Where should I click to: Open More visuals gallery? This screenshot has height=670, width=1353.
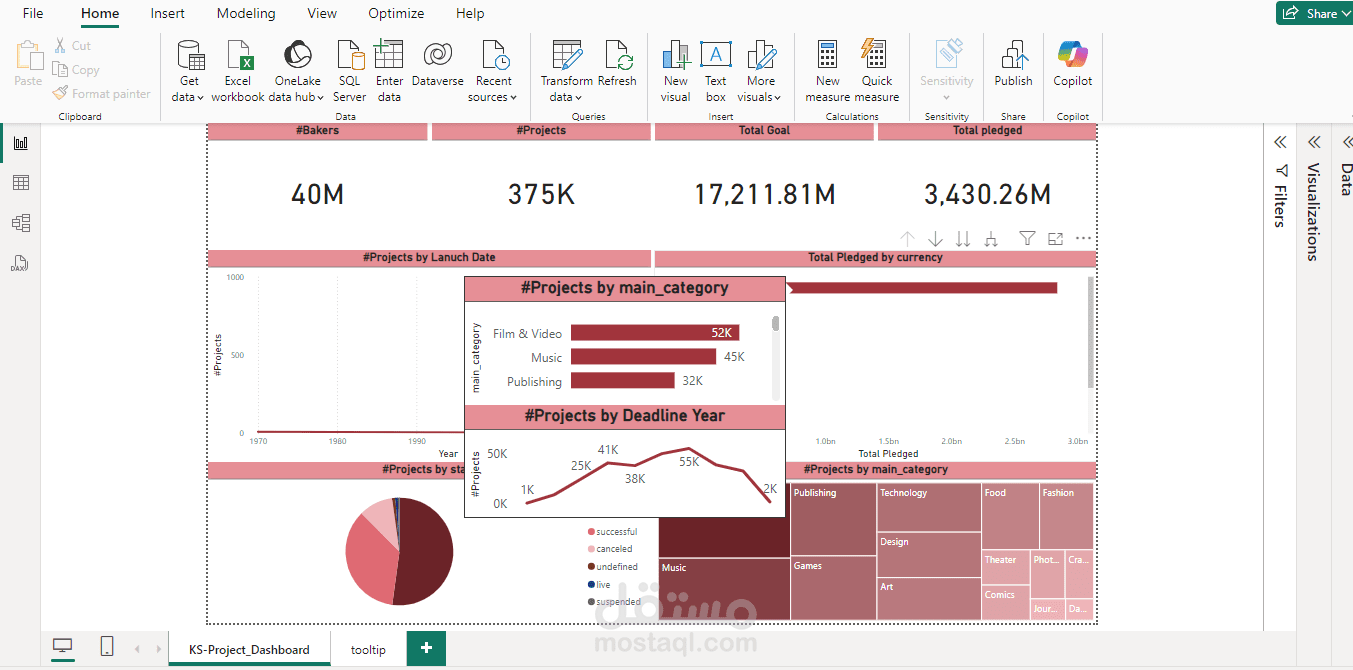(x=760, y=71)
